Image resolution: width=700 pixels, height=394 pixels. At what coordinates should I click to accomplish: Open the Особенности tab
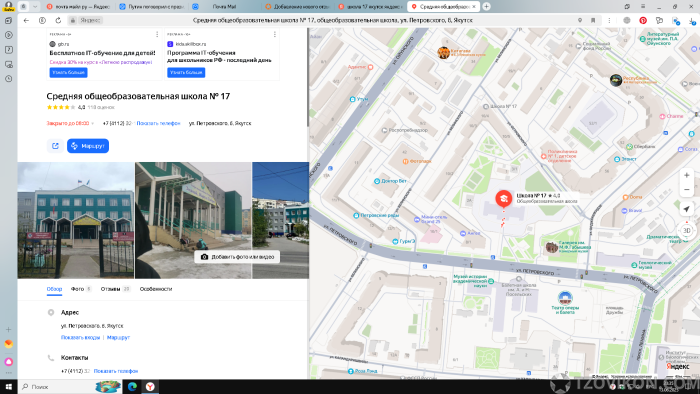[x=156, y=289]
